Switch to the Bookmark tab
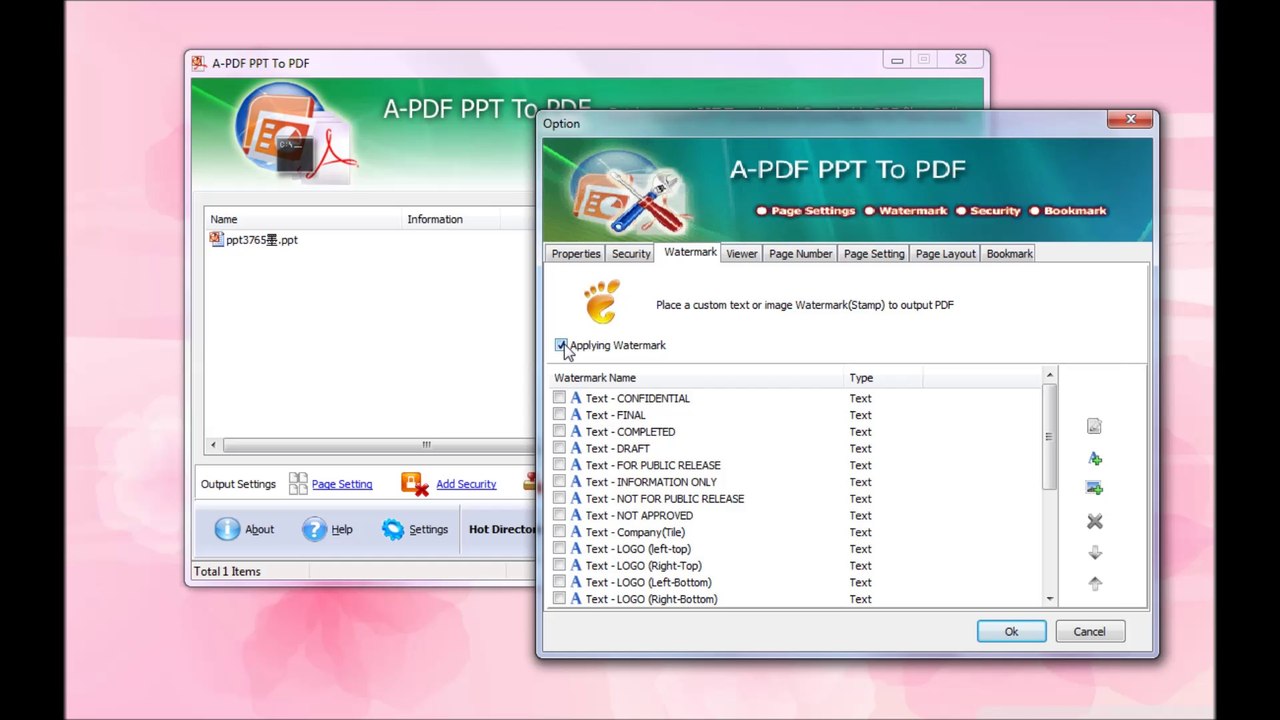 1009,254
